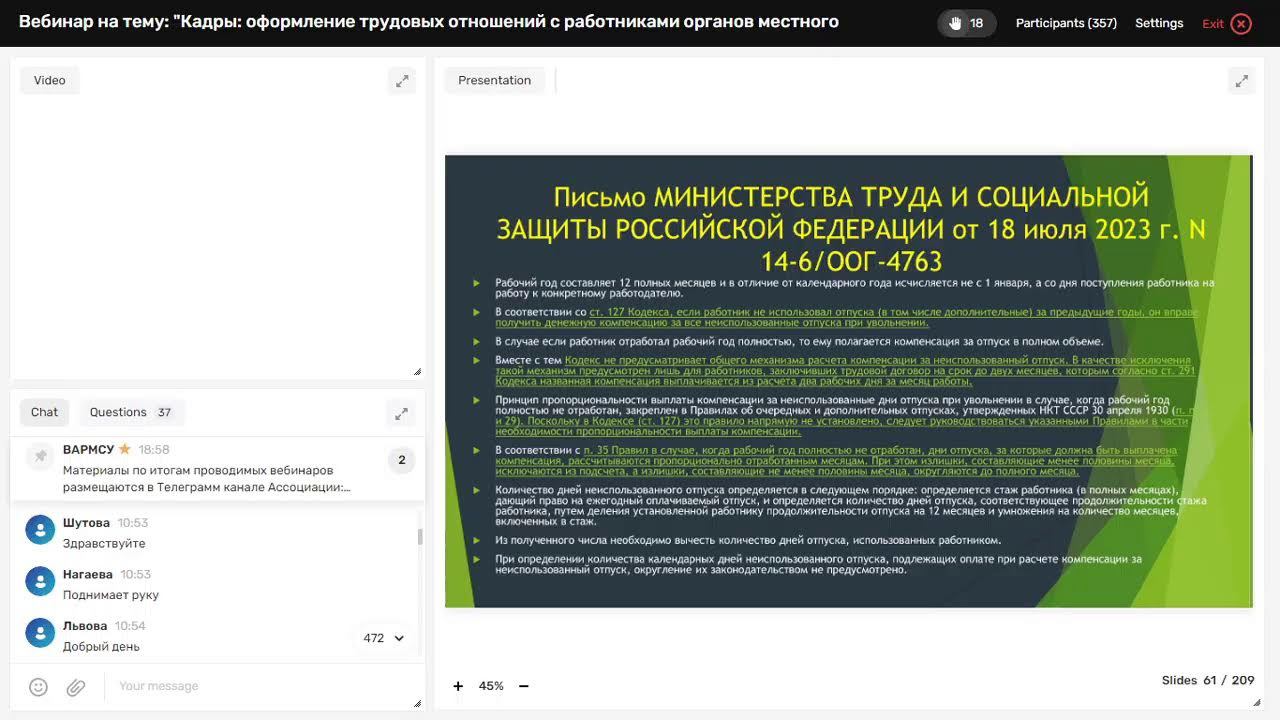Click the Presentation panel resize handle

pos(1256,702)
